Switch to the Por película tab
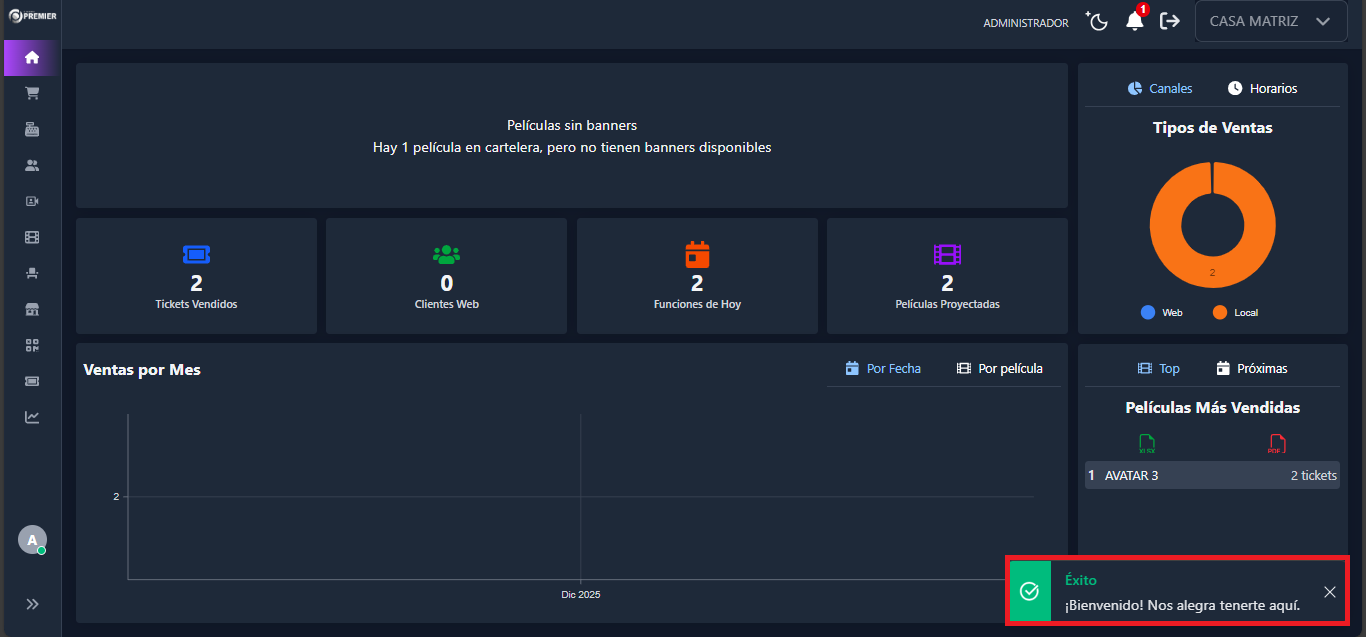This screenshot has height=637, width=1366. pyautogui.click(x=999, y=368)
